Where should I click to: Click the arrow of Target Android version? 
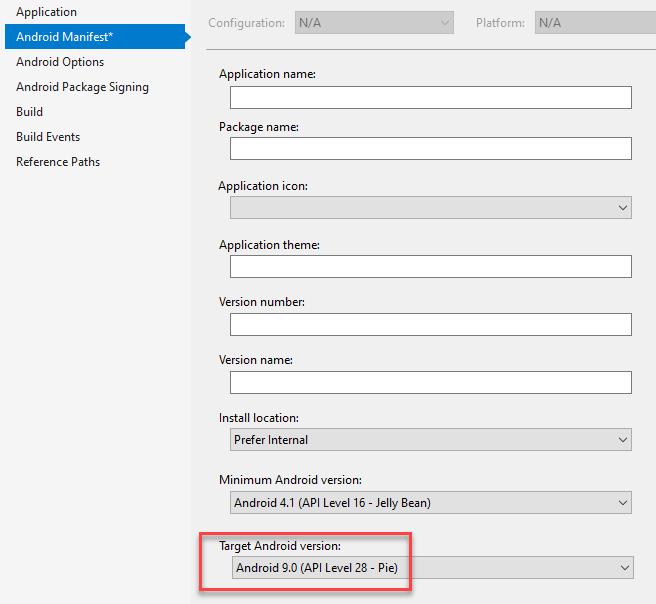[625, 568]
